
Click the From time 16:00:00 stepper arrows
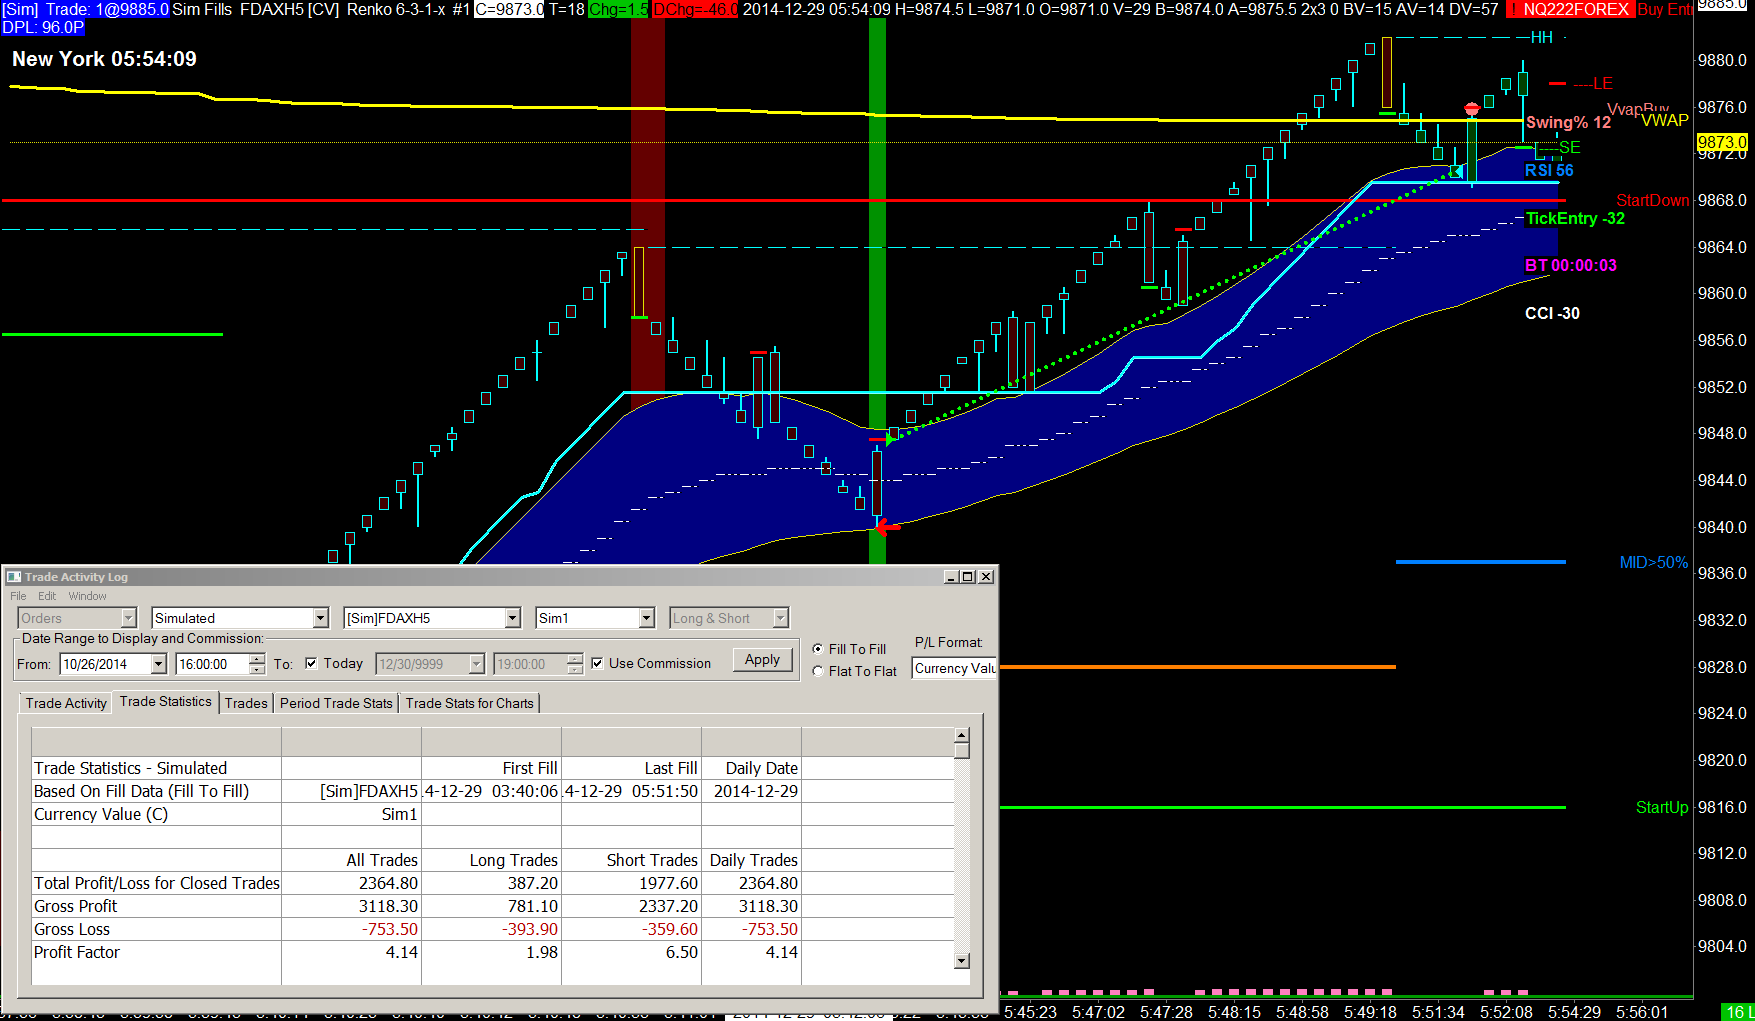257,664
